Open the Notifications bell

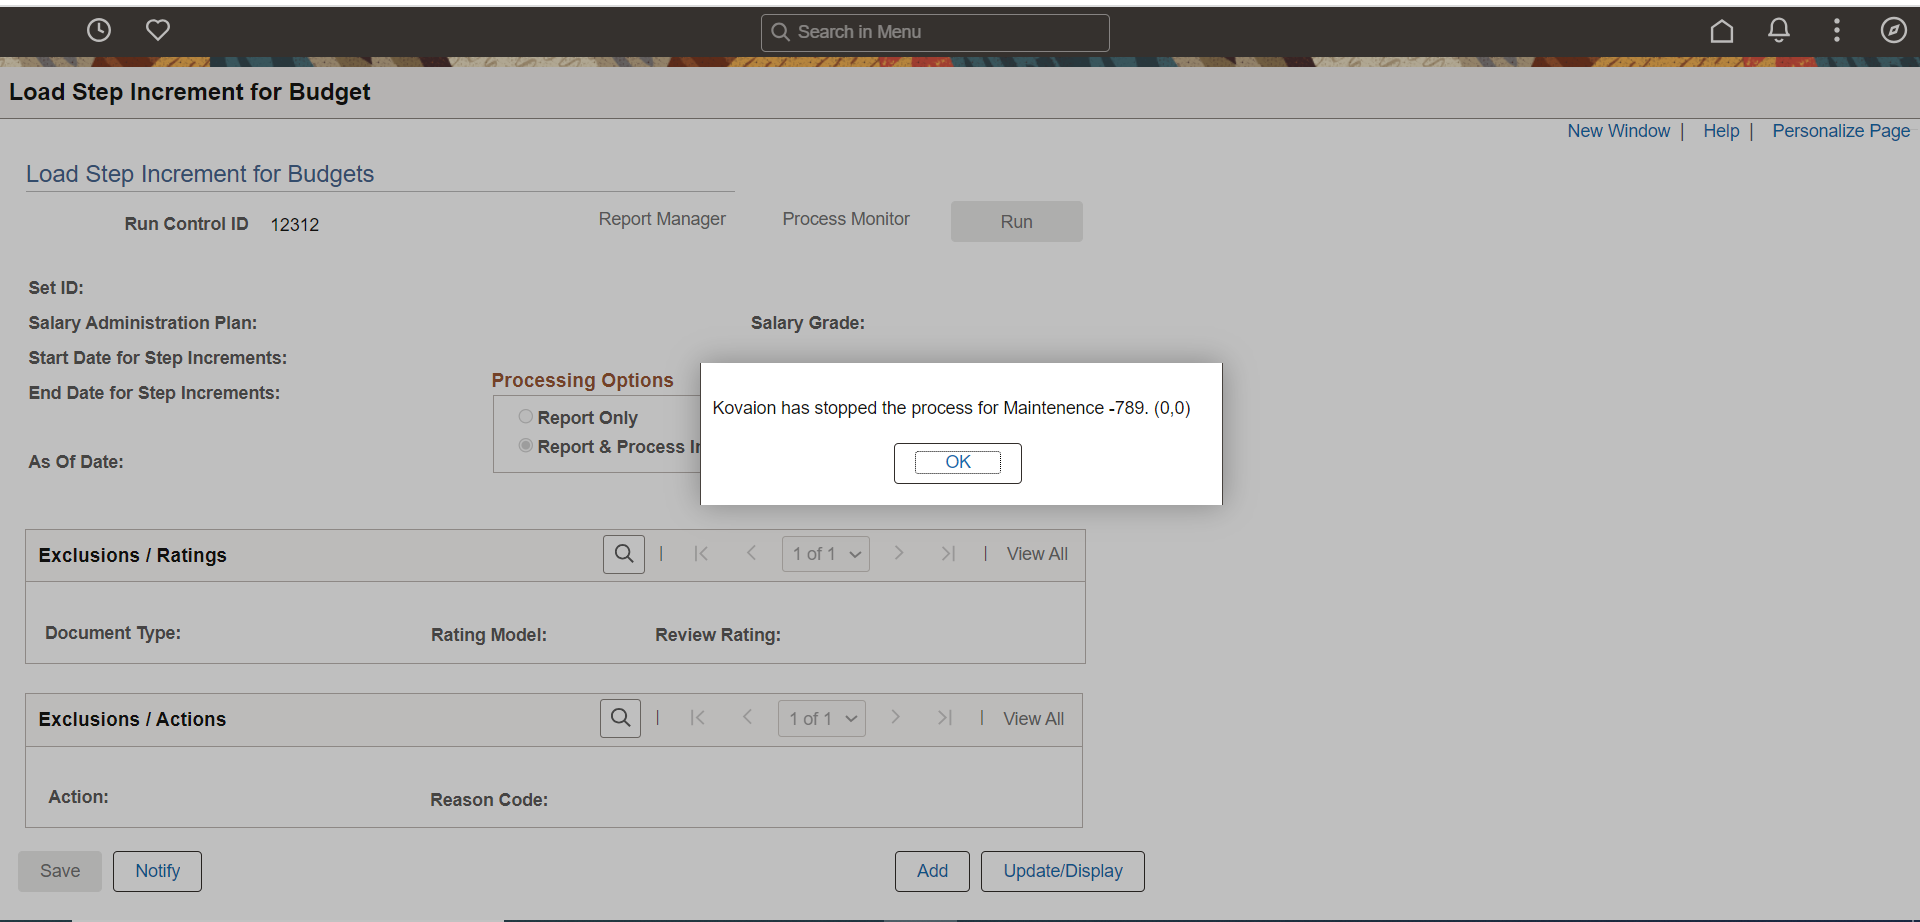1779,30
